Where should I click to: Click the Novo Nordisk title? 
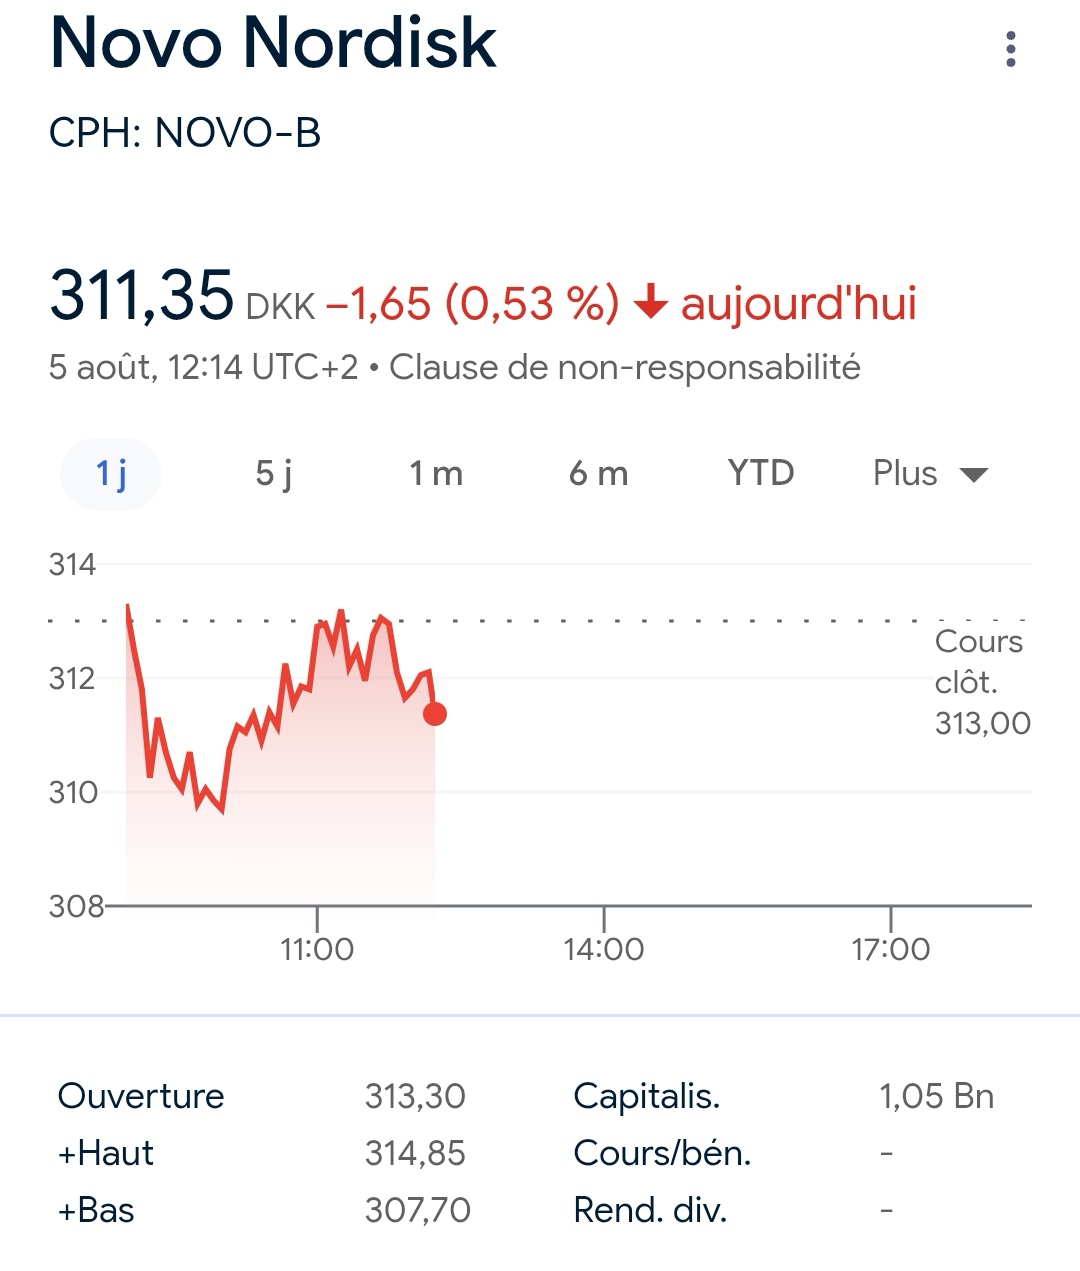(x=273, y=43)
